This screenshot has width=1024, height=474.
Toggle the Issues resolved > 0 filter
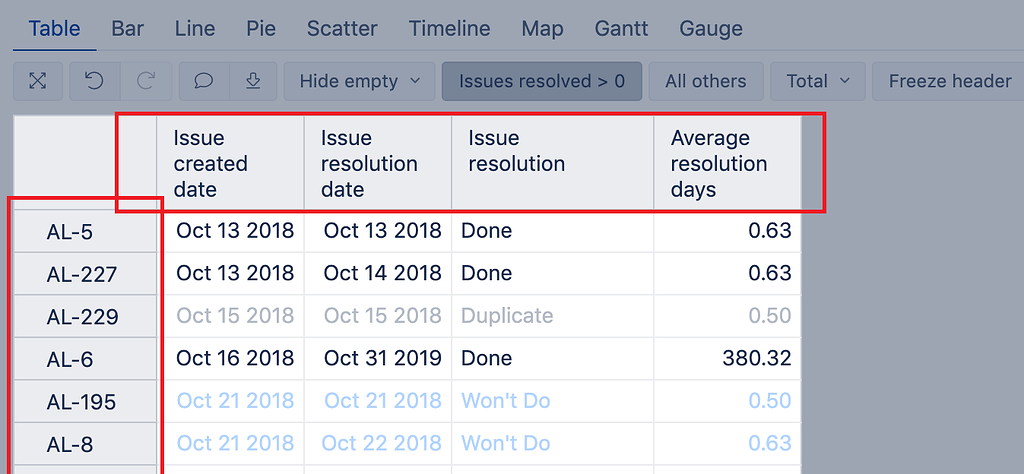(542, 81)
